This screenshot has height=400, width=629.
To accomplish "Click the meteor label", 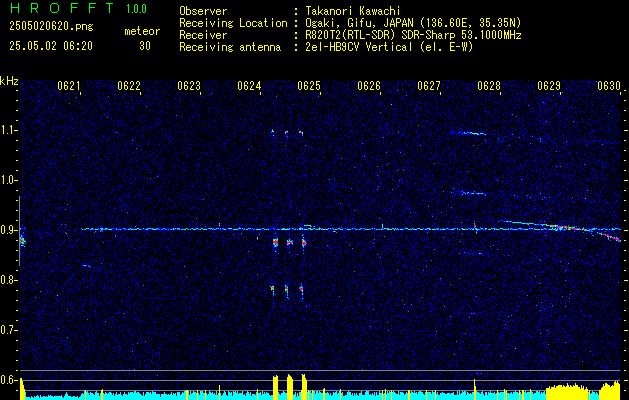I will (x=142, y=31).
